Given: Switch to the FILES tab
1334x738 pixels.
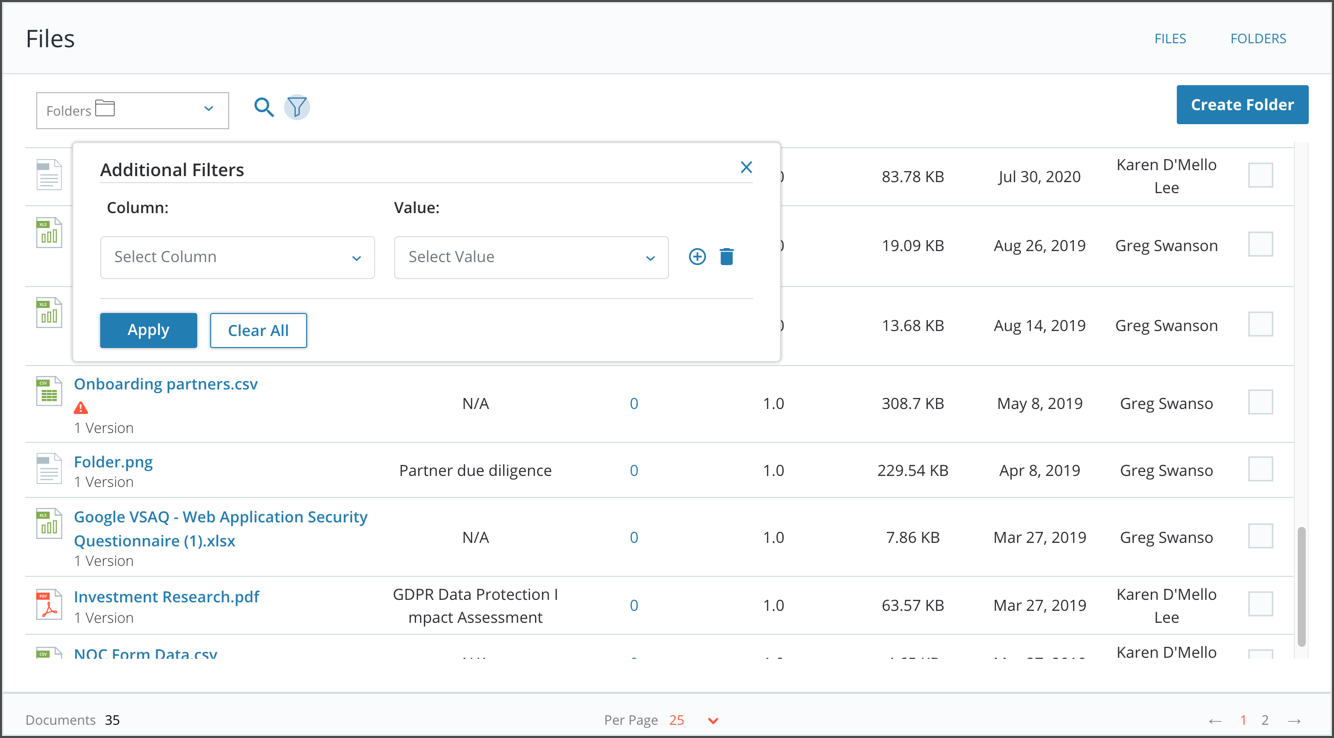Looking at the screenshot, I should tap(1170, 38).
